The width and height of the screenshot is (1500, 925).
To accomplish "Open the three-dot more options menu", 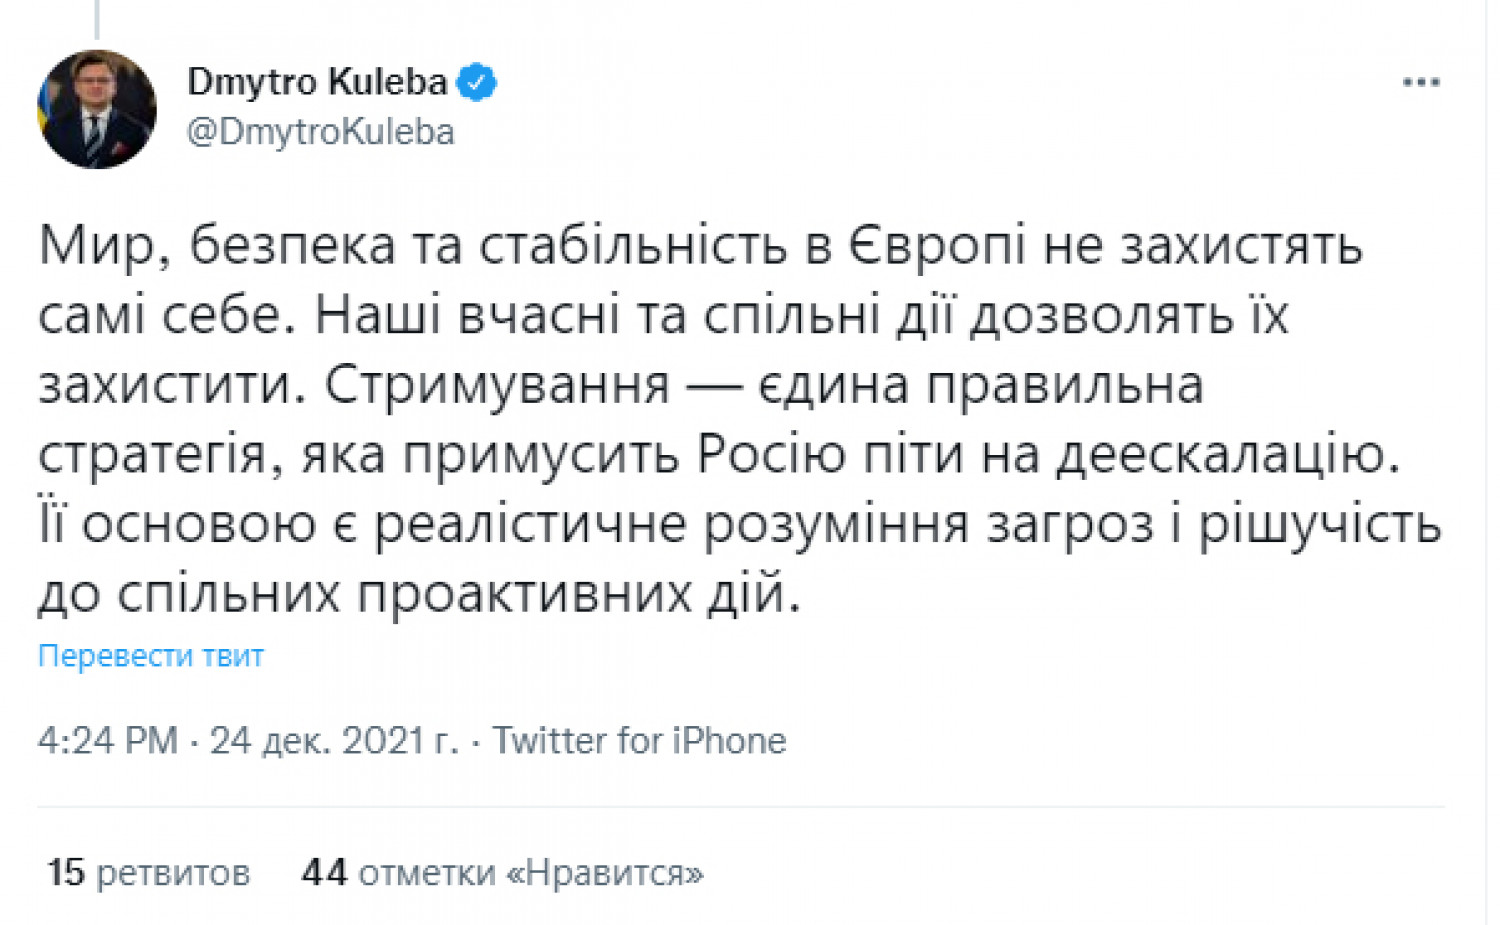I will click(x=1420, y=83).
